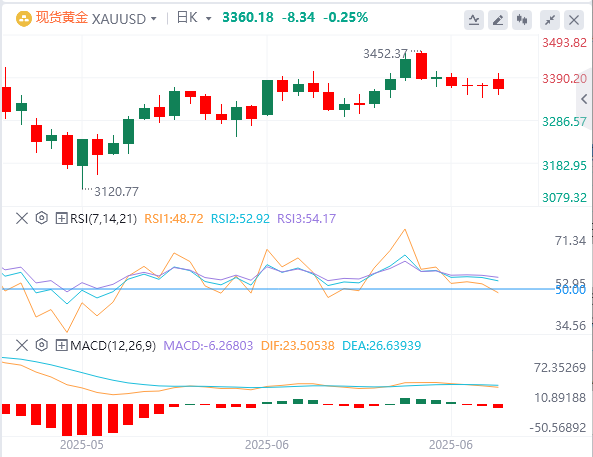Screen dimensions: 593x457
Task: Click the 现货黄金 instrument name
Action: tap(62, 18)
